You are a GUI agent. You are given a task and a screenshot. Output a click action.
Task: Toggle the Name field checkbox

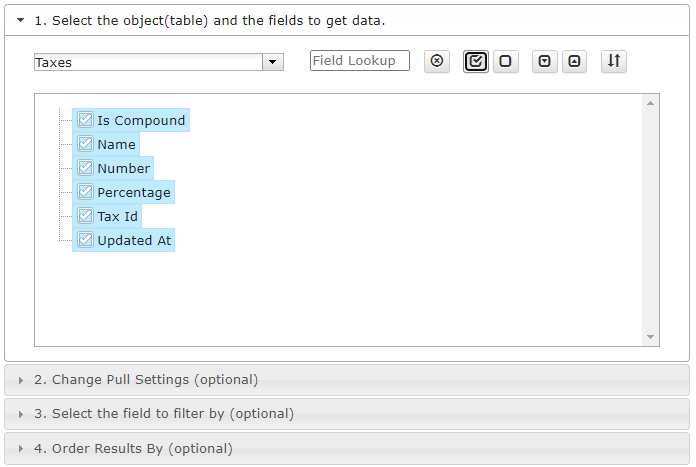85,144
